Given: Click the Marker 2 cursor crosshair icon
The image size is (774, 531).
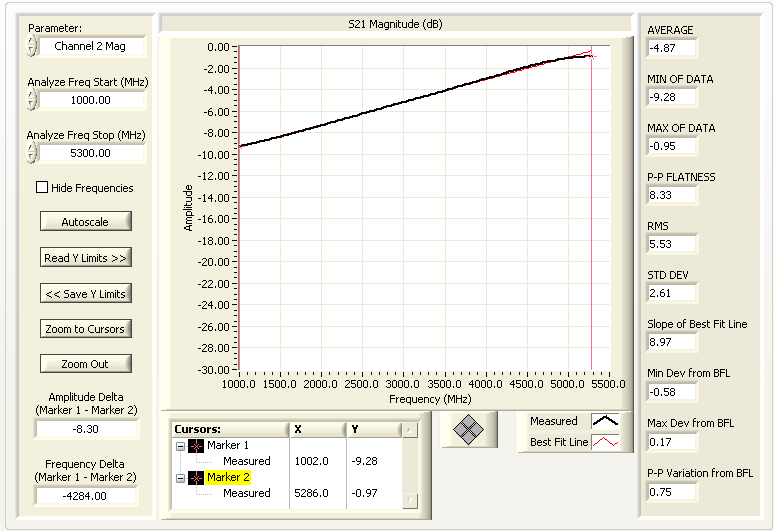Looking at the screenshot, I should (196, 478).
